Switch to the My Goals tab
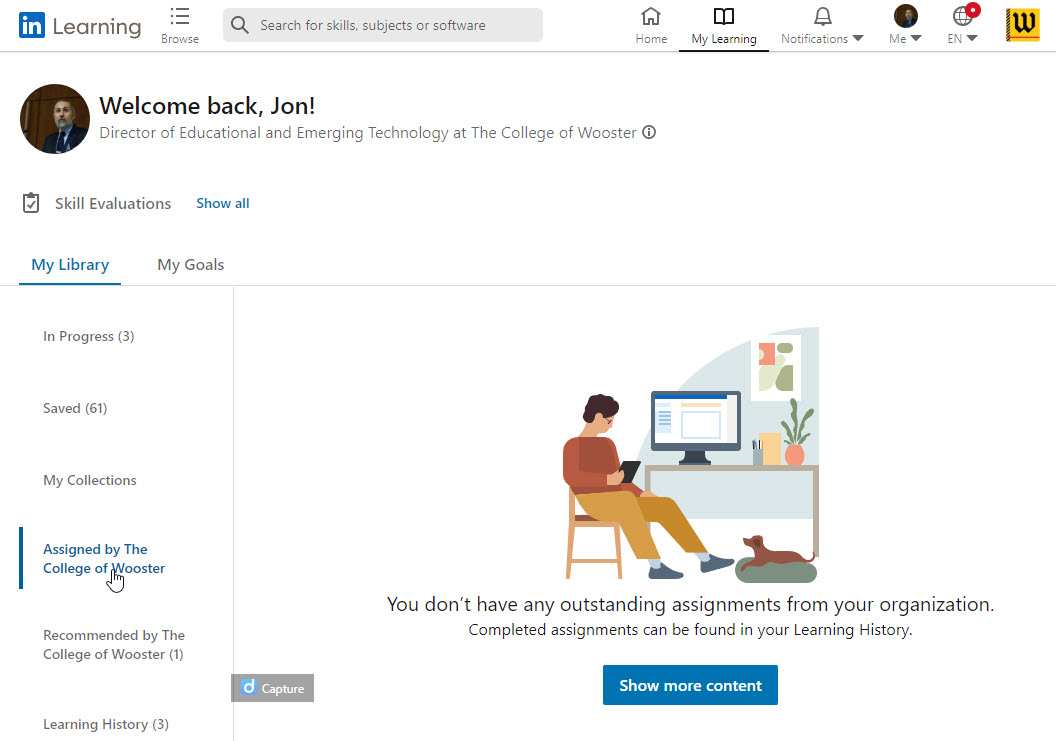The height and width of the screenshot is (741, 1056). (x=190, y=265)
